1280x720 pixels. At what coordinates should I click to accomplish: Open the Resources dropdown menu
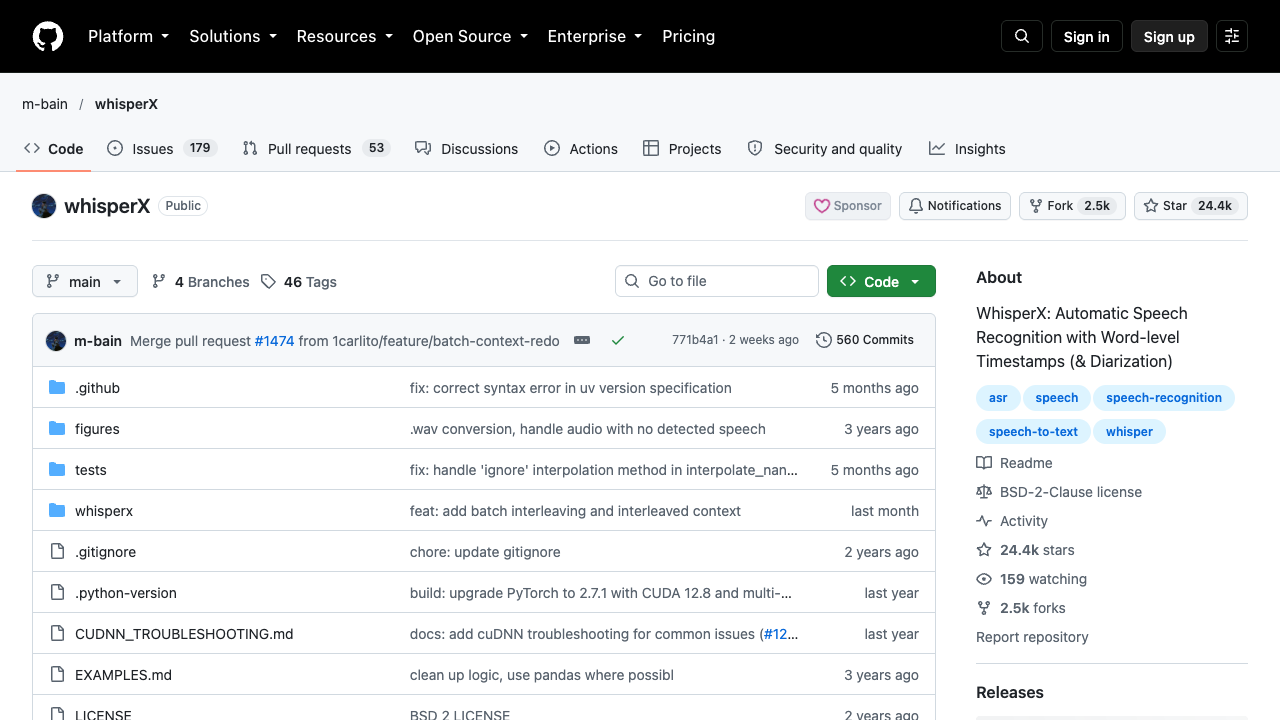344,36
